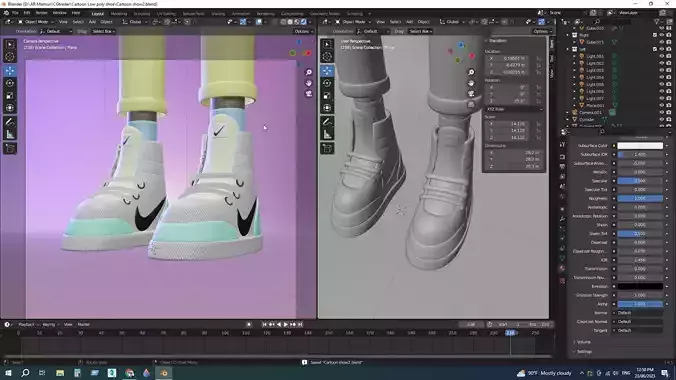Click the Alpha slider
Image resolution: width=676 pixels, height=380 pixels.
click(640, 304)
